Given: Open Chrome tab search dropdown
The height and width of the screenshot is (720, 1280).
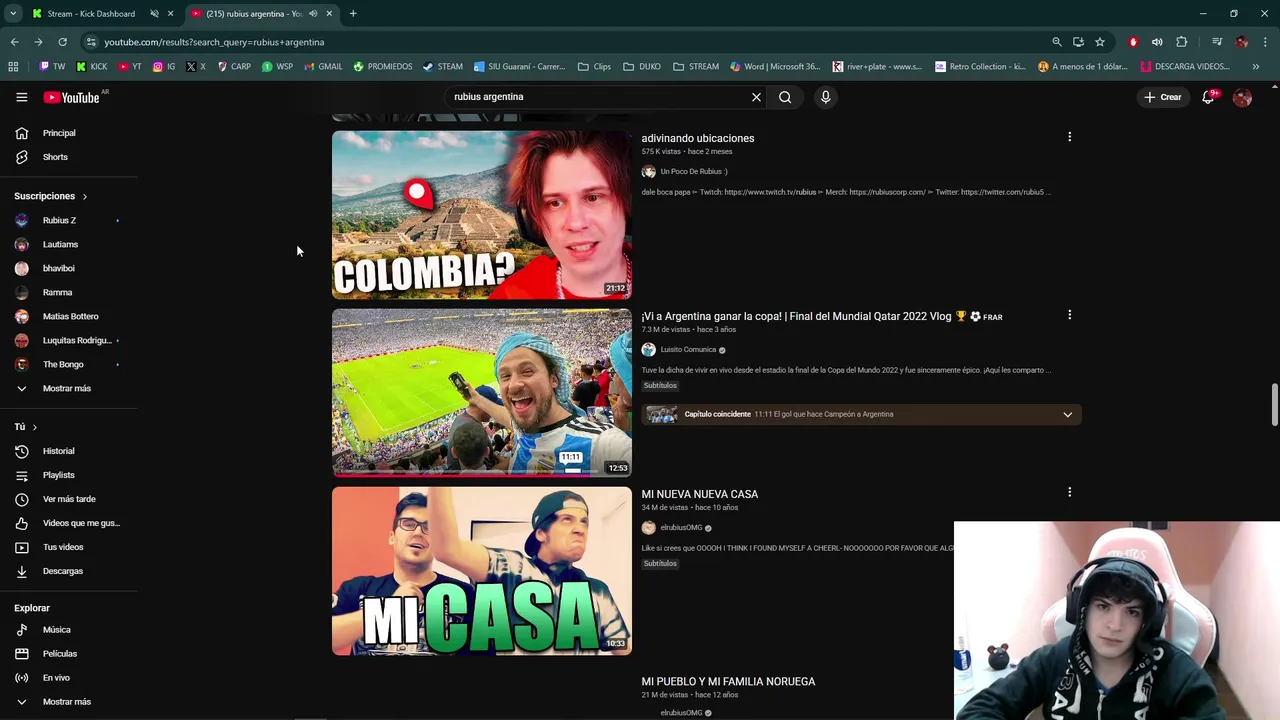Looking at the screenshot, I should click(13, 14).
